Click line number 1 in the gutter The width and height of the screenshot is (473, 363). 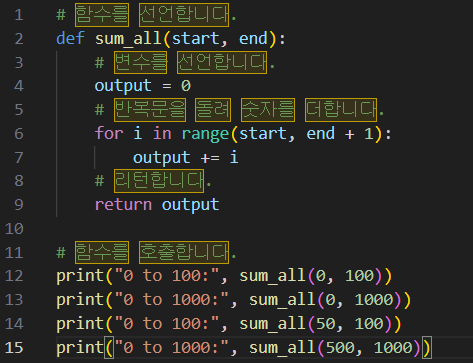[19, 15]
